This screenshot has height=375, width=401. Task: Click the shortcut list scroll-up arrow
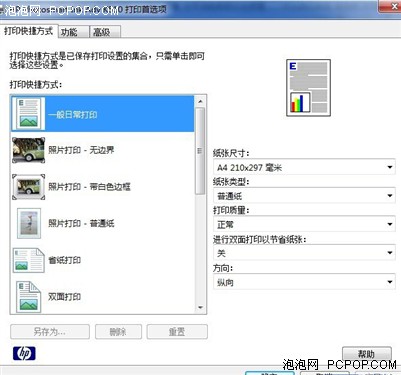(200, 101)
